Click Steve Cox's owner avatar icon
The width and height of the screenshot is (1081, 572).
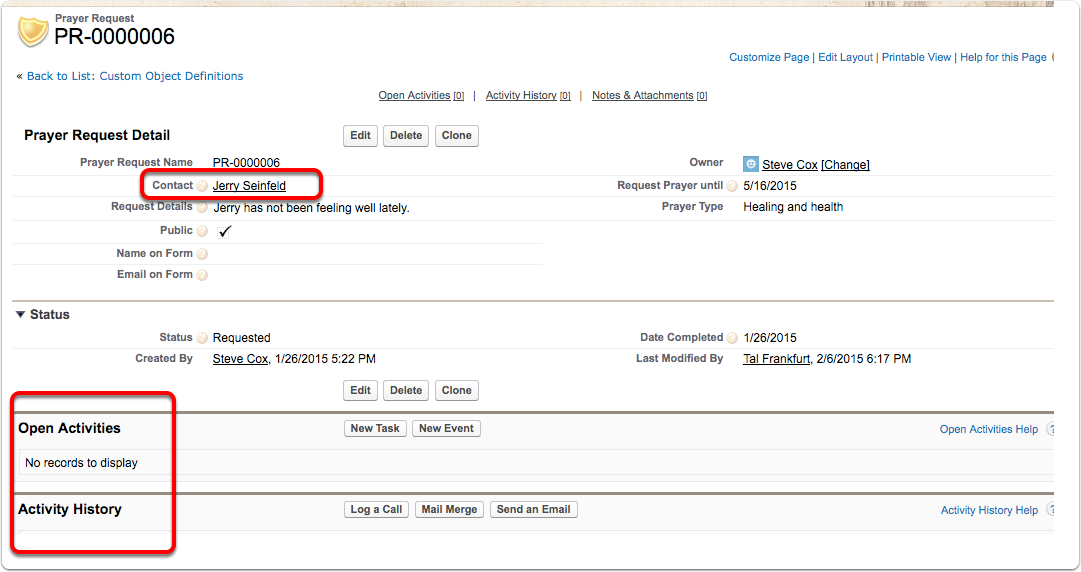click(751, 164)
